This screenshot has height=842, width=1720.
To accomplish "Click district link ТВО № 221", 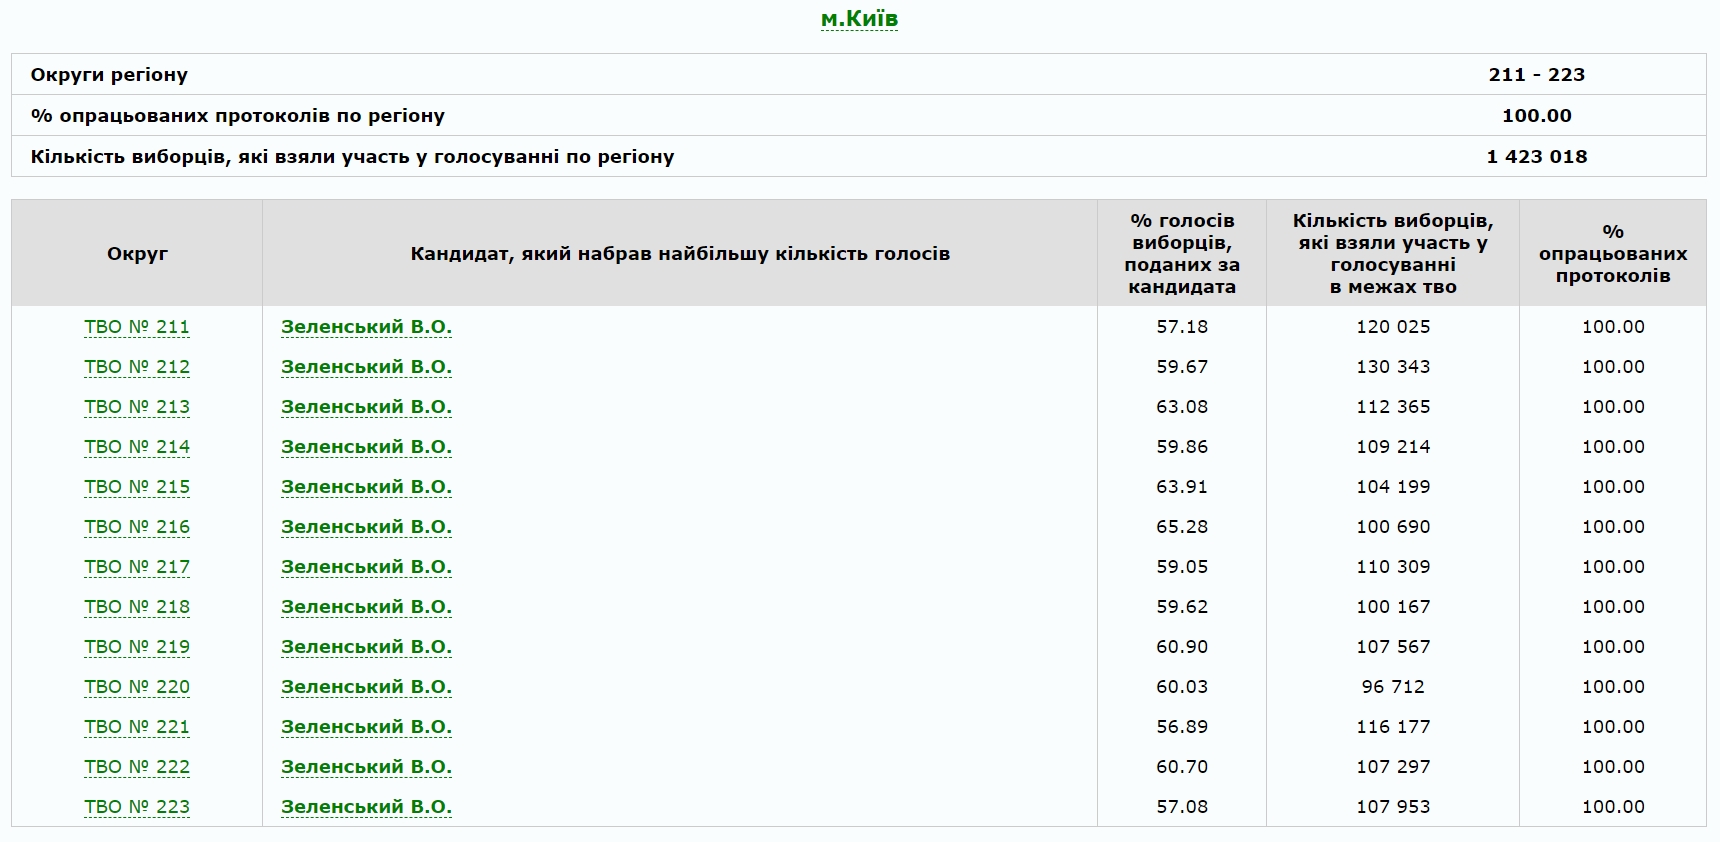I will pyautogui.click(x=137, y=727).
